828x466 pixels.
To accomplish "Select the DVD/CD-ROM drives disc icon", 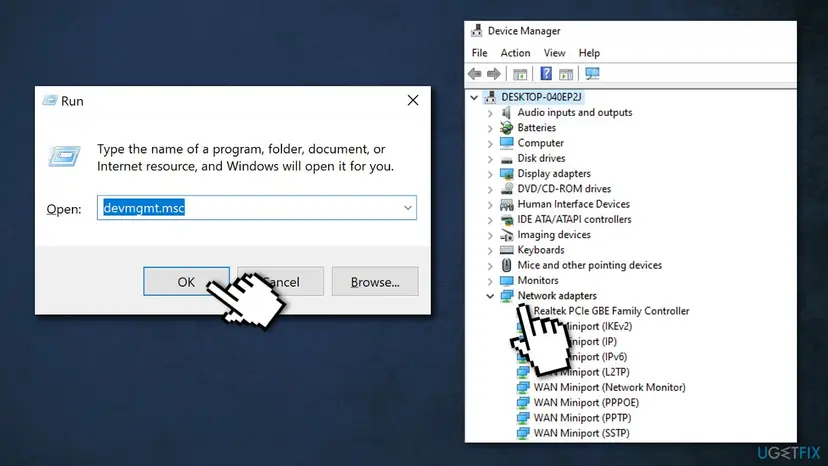I will pyautogui.click(x=506, y=189).
